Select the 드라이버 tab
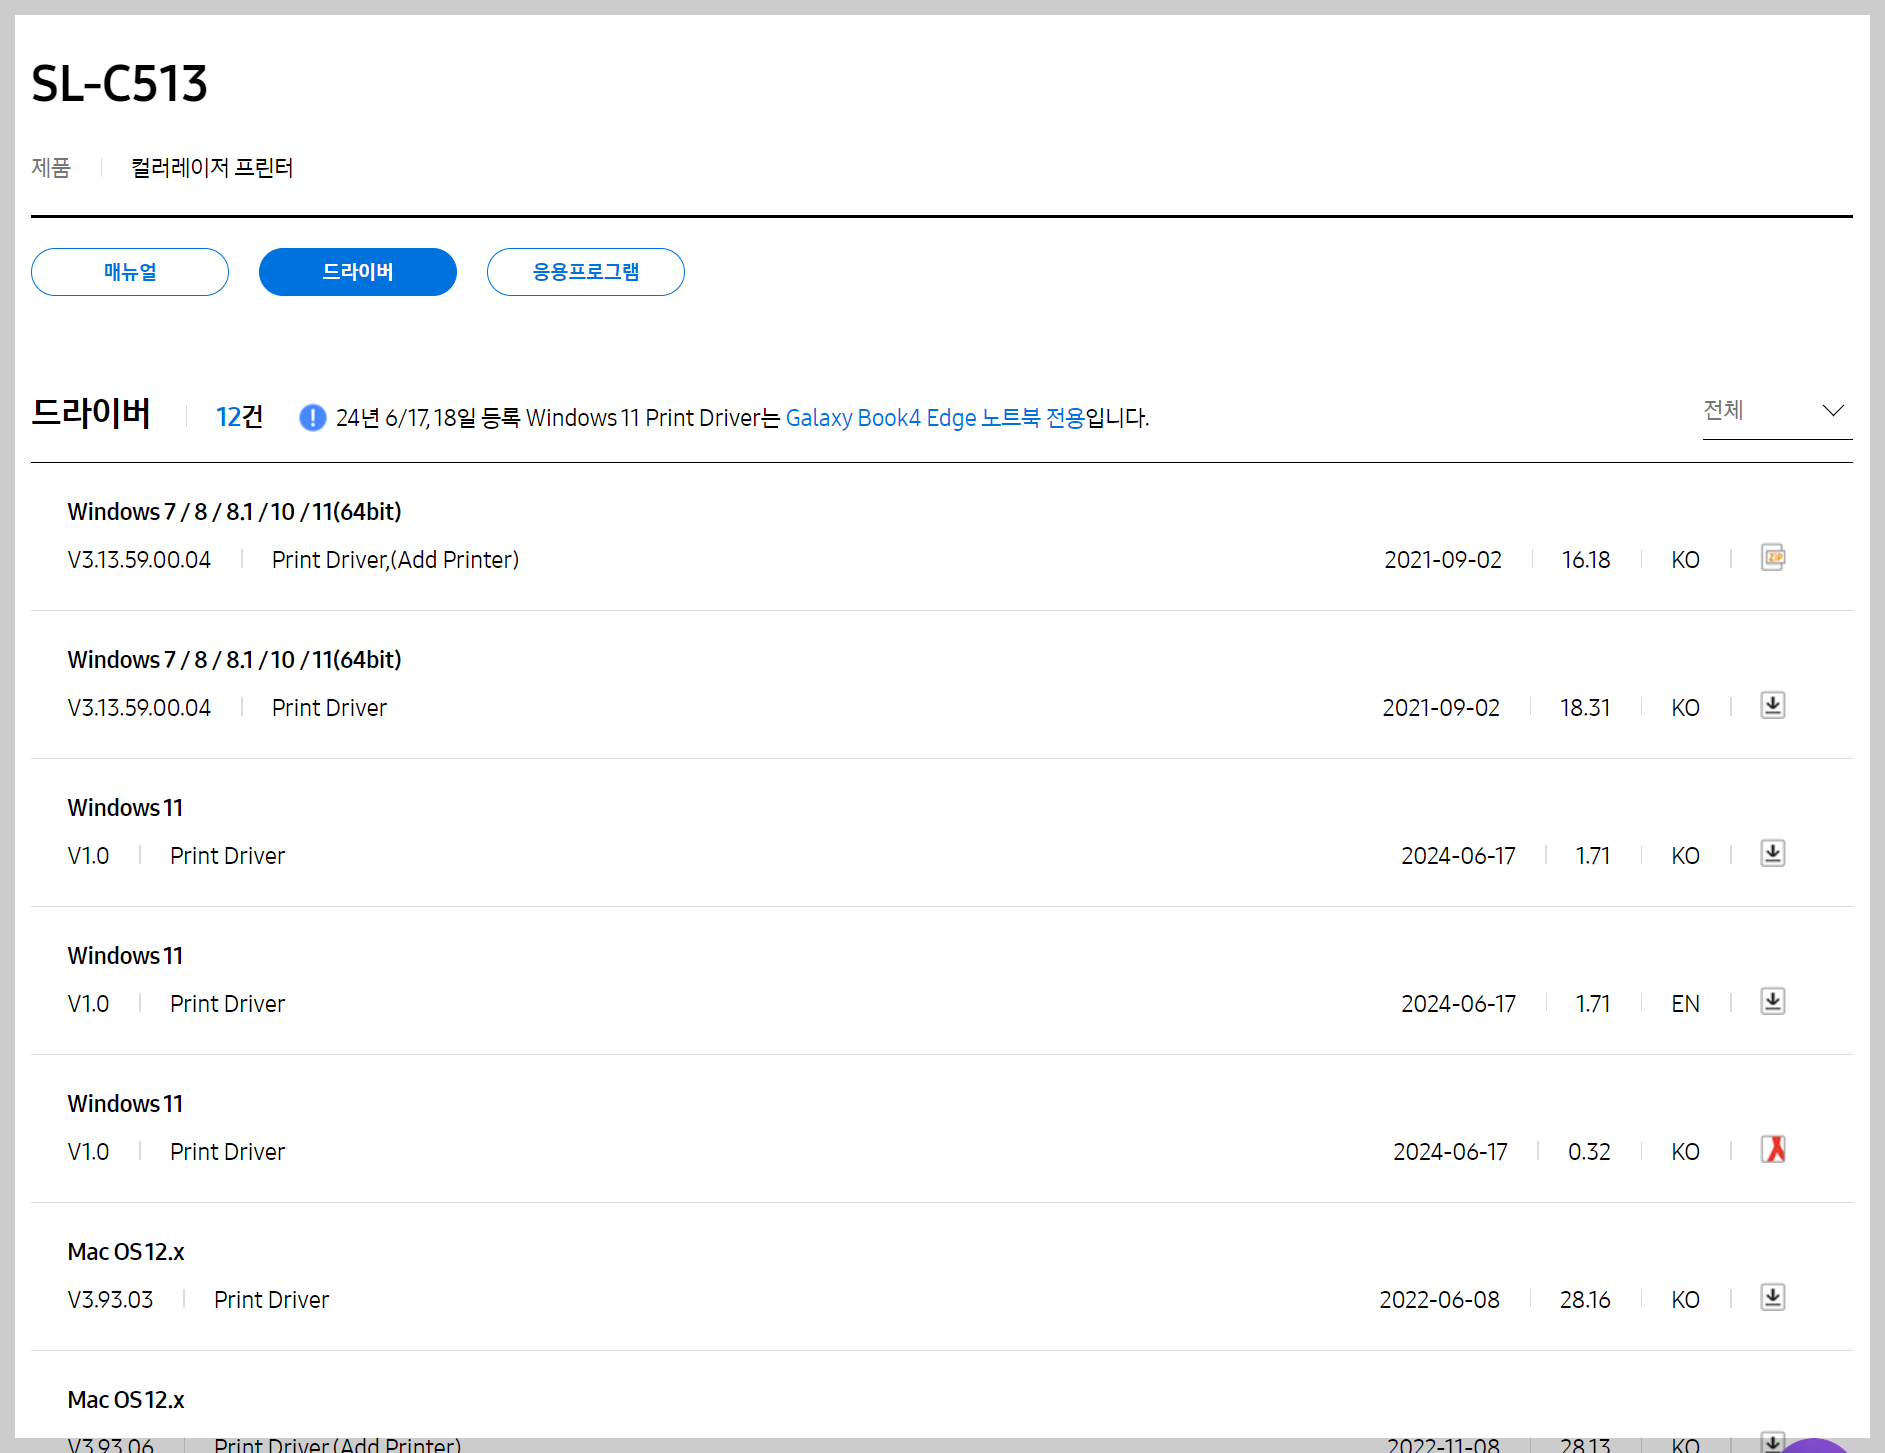 tap(358, 272)
